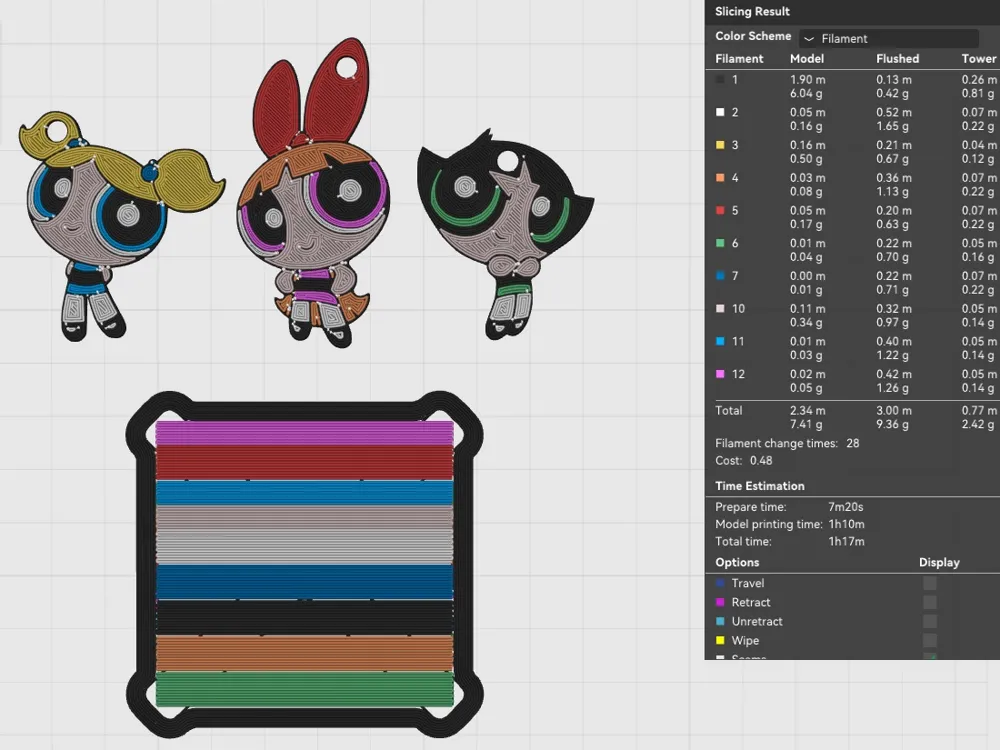Click the magenta swatch for filament 12

(x=720, y=374)
